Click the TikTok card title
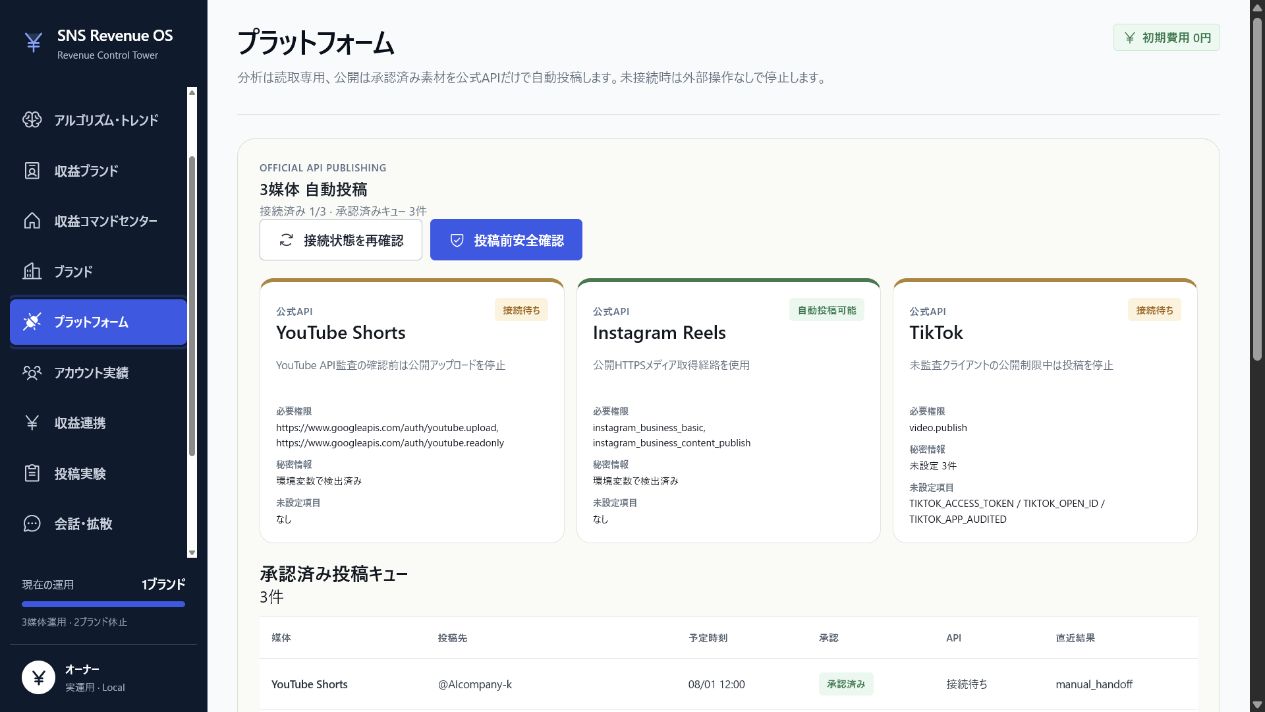 (x=936, y=333)
